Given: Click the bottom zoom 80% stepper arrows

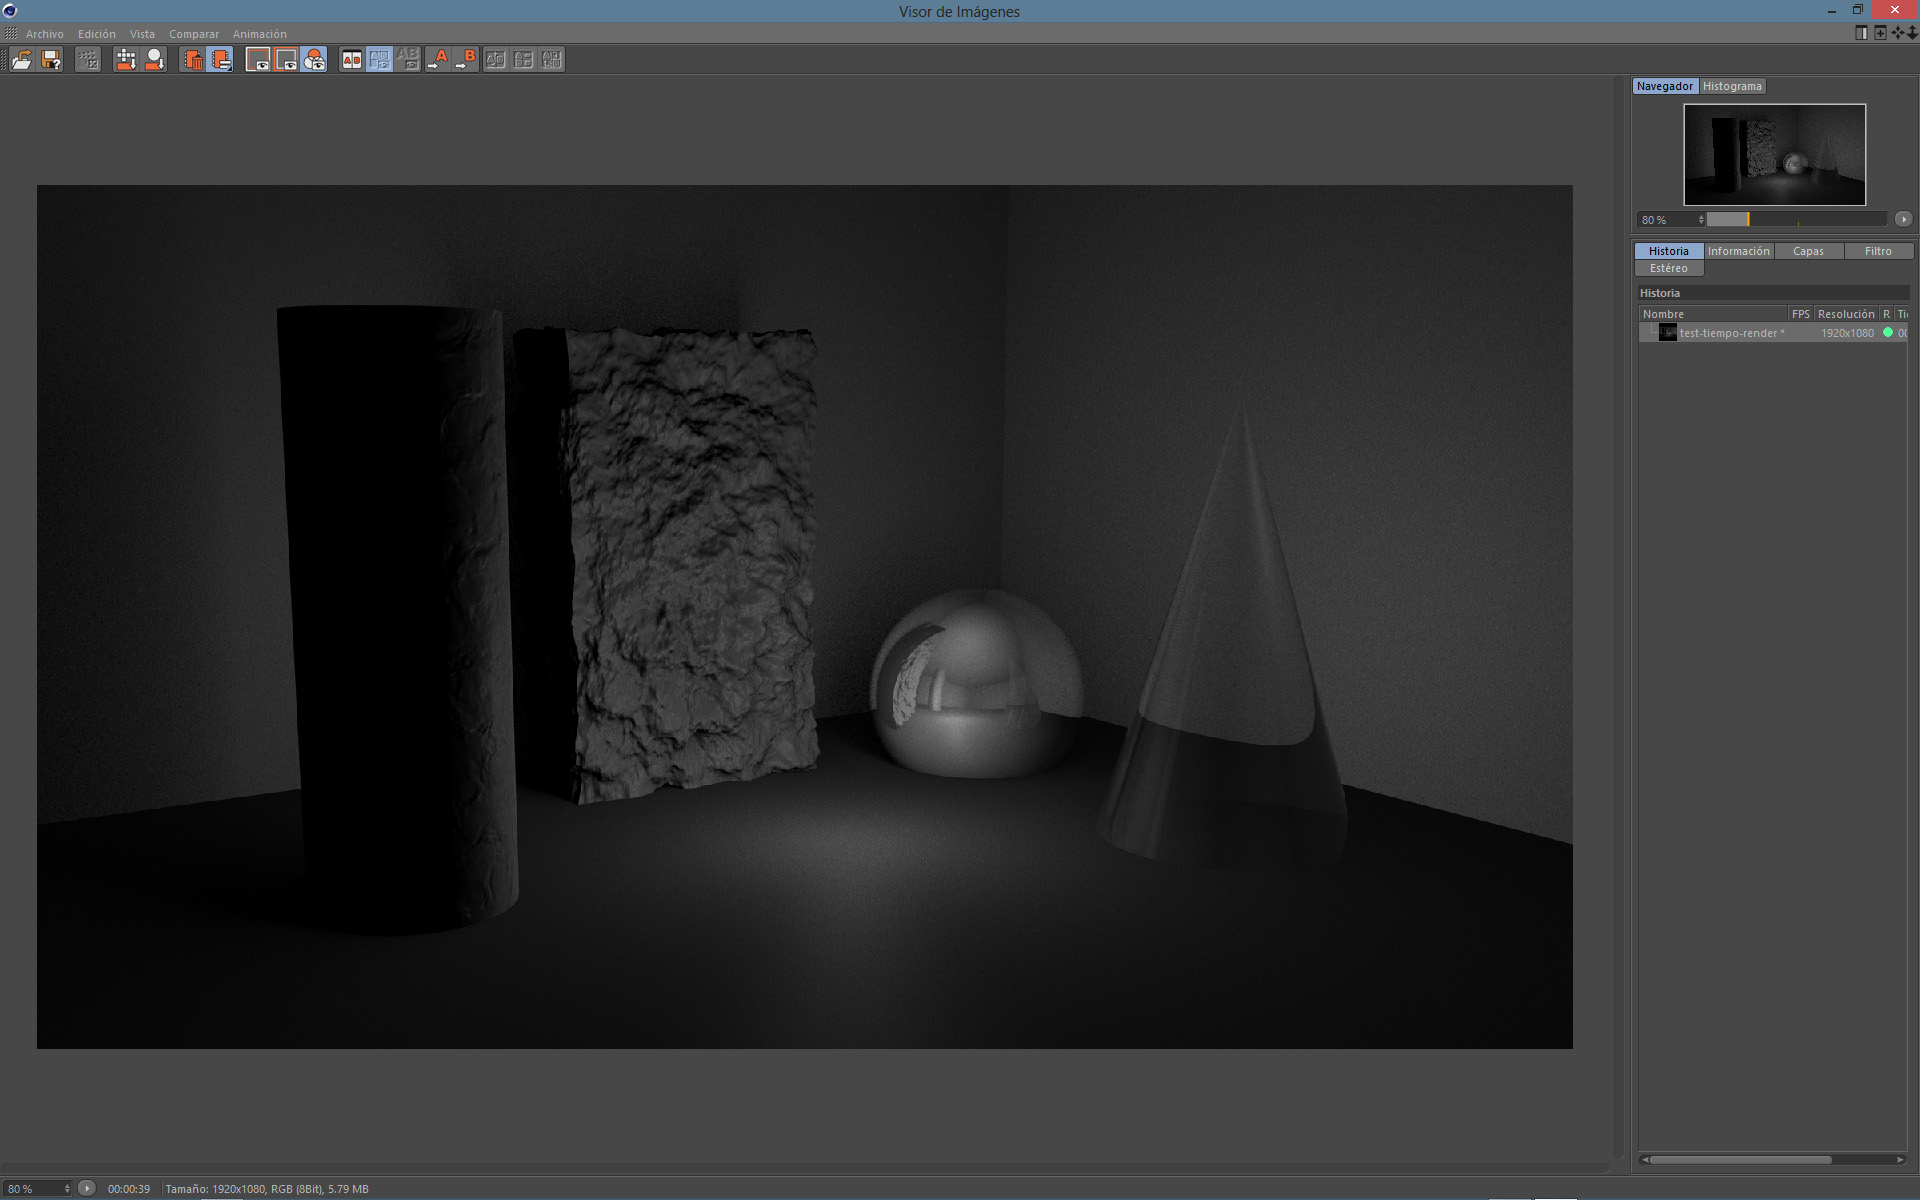Looking at the screenshot, I should [x=67, y=1189].
